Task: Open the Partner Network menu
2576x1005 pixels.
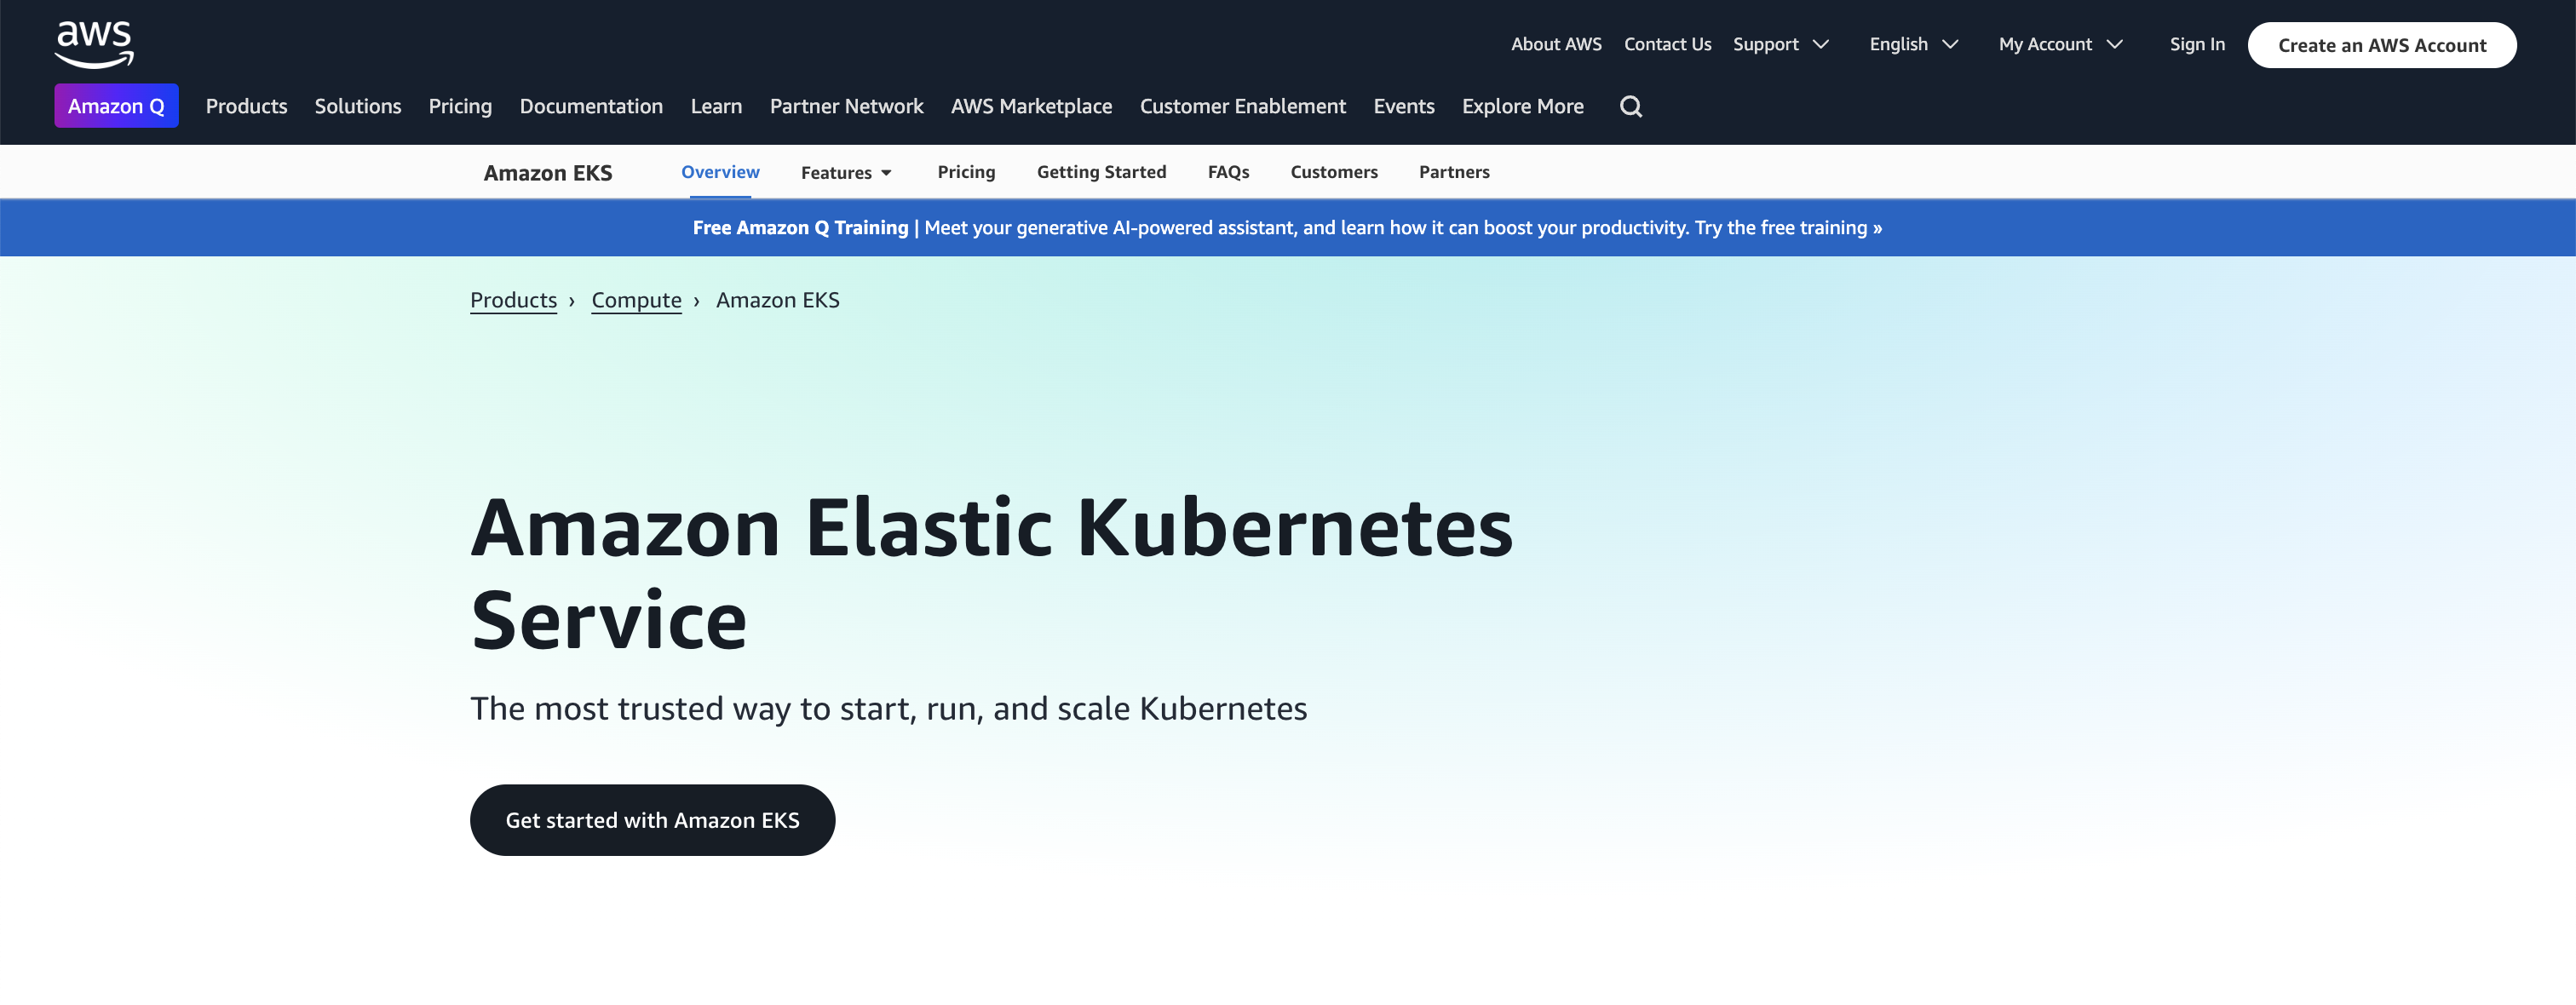Action: 846,106
